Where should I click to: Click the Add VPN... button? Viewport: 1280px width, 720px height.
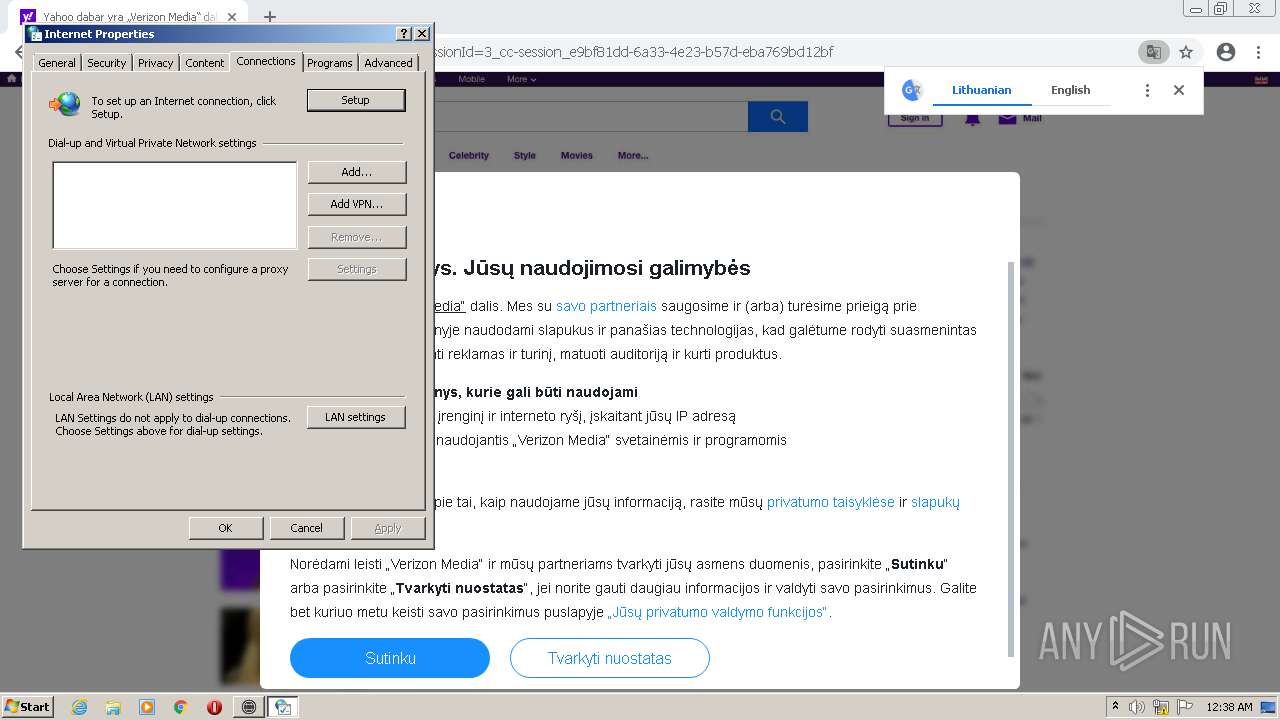357,204
